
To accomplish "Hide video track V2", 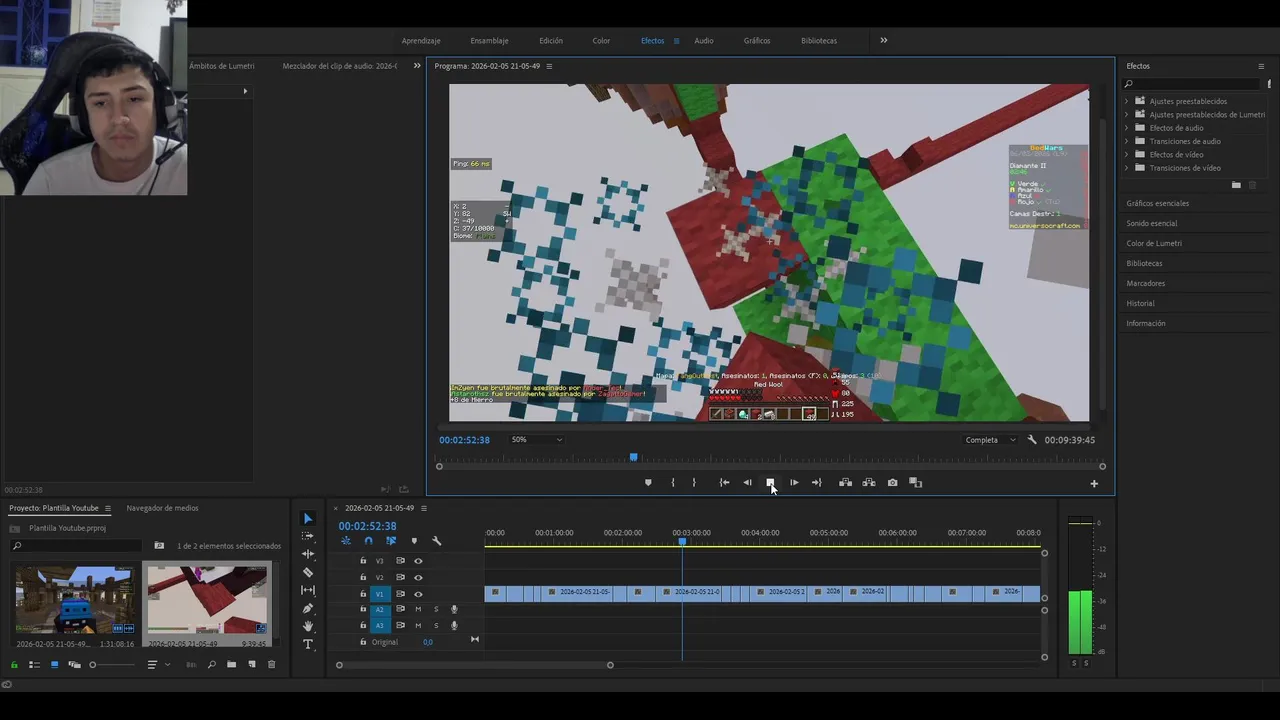I will 418,577.
